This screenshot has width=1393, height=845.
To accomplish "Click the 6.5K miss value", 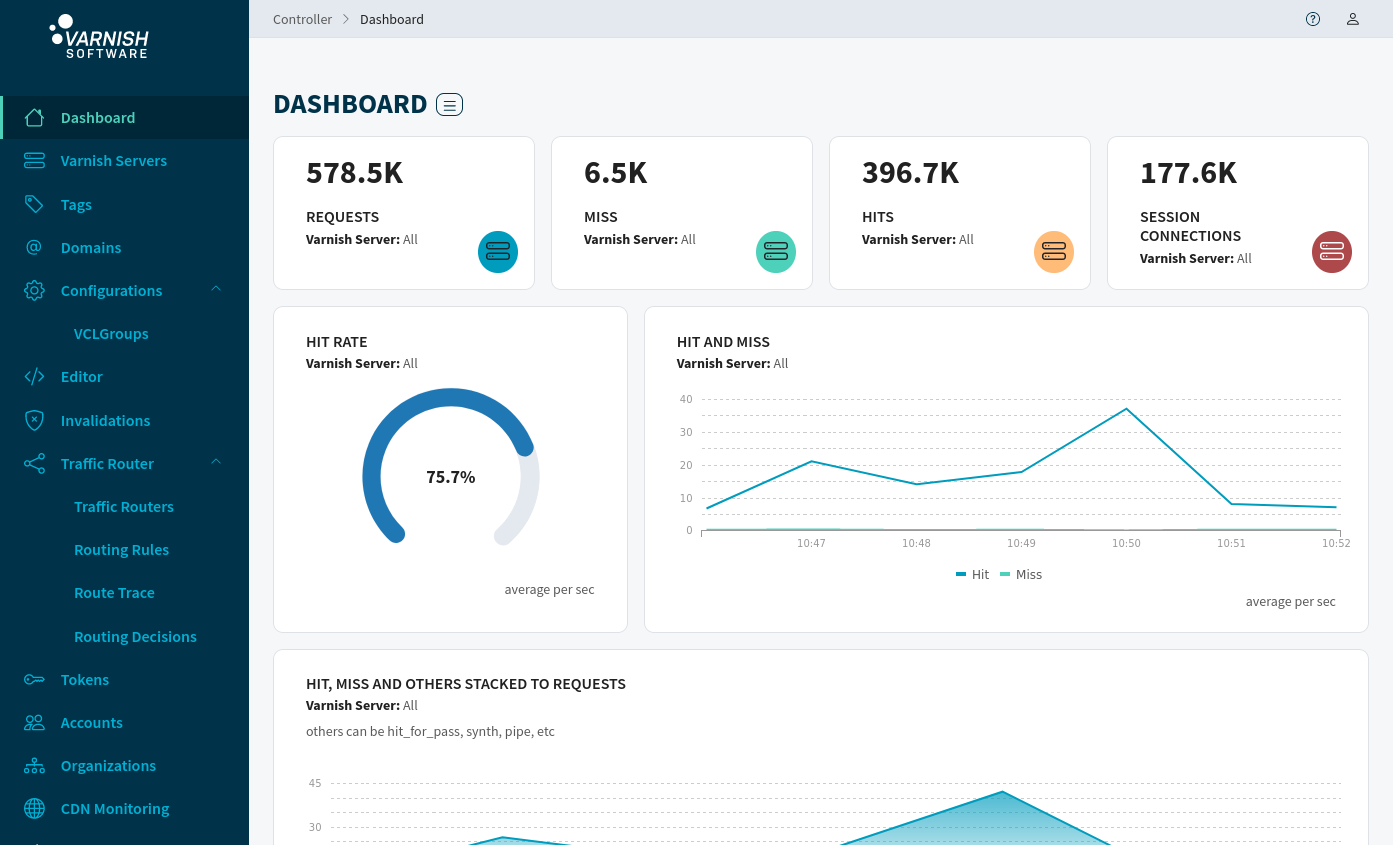I will (615, 173).
